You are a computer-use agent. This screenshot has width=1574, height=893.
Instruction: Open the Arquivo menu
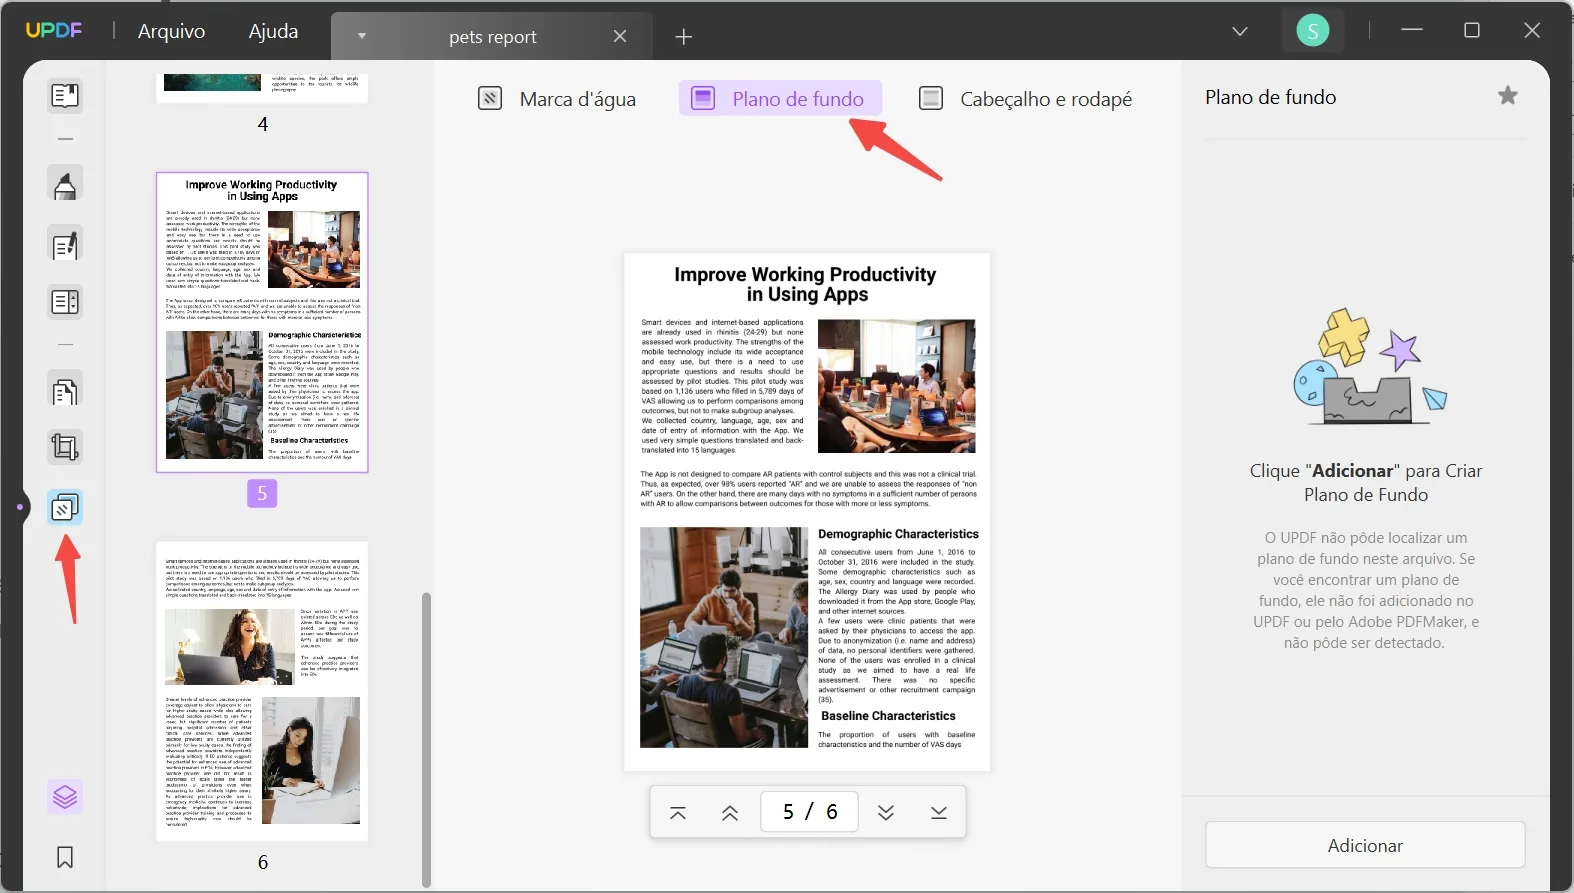click(171, 31)
